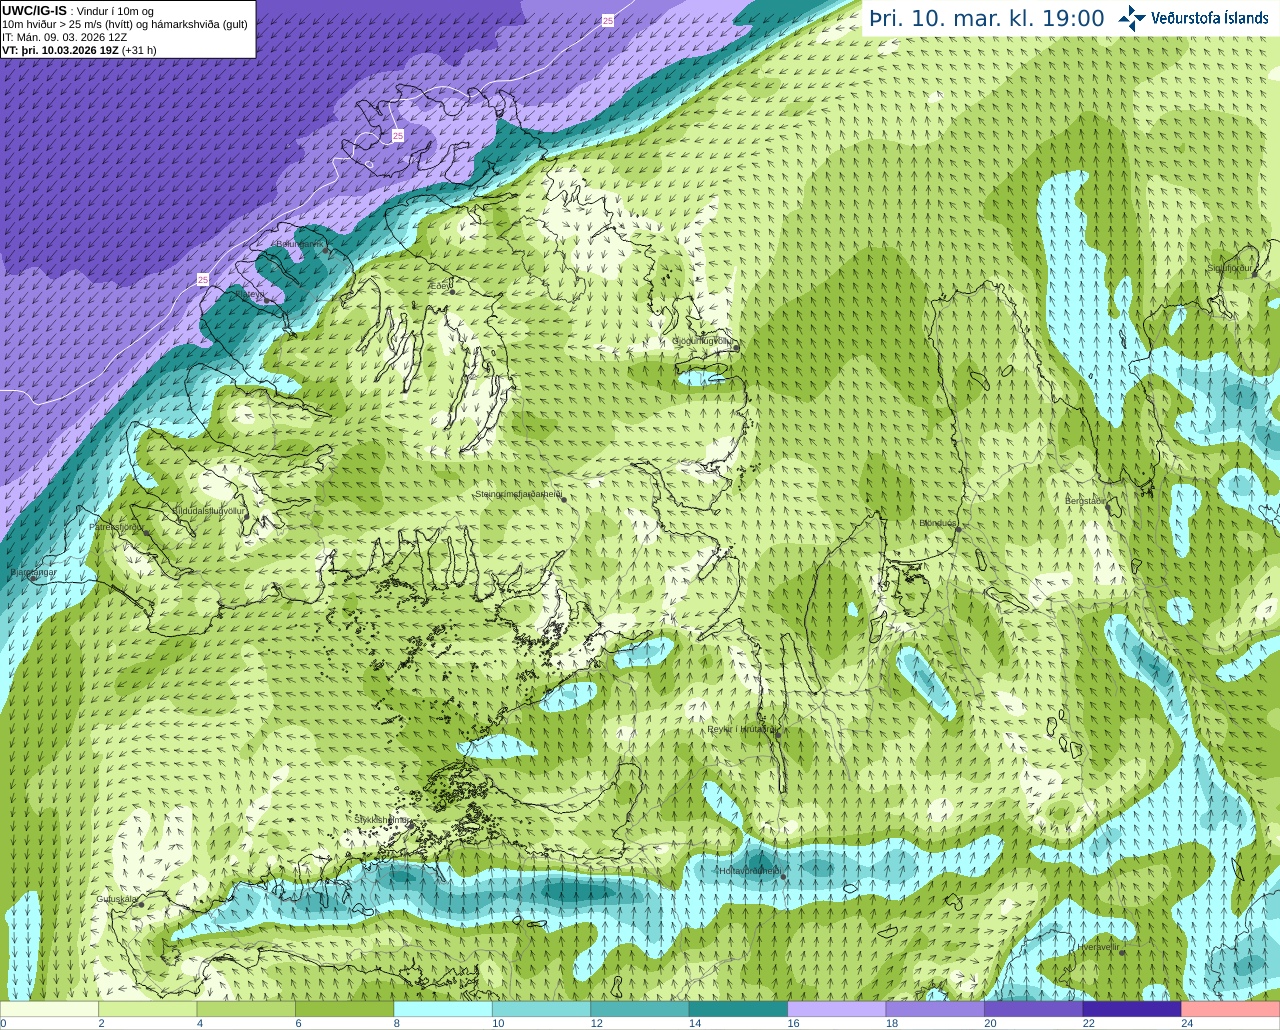Pick the olive green 6–8 m/s legend swatch
The height and width of the screenshot is (1030, 1280).
click(x=345, y=1009)
